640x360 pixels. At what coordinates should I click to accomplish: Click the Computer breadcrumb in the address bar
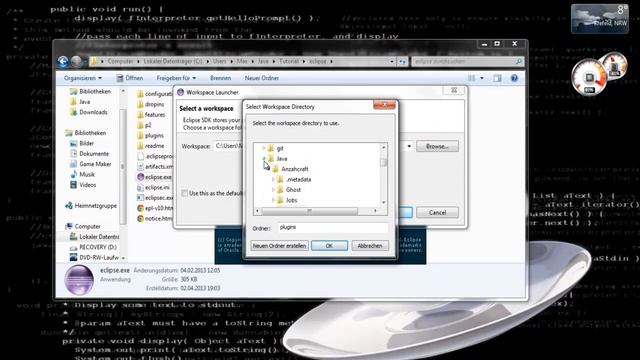point(120,62)
